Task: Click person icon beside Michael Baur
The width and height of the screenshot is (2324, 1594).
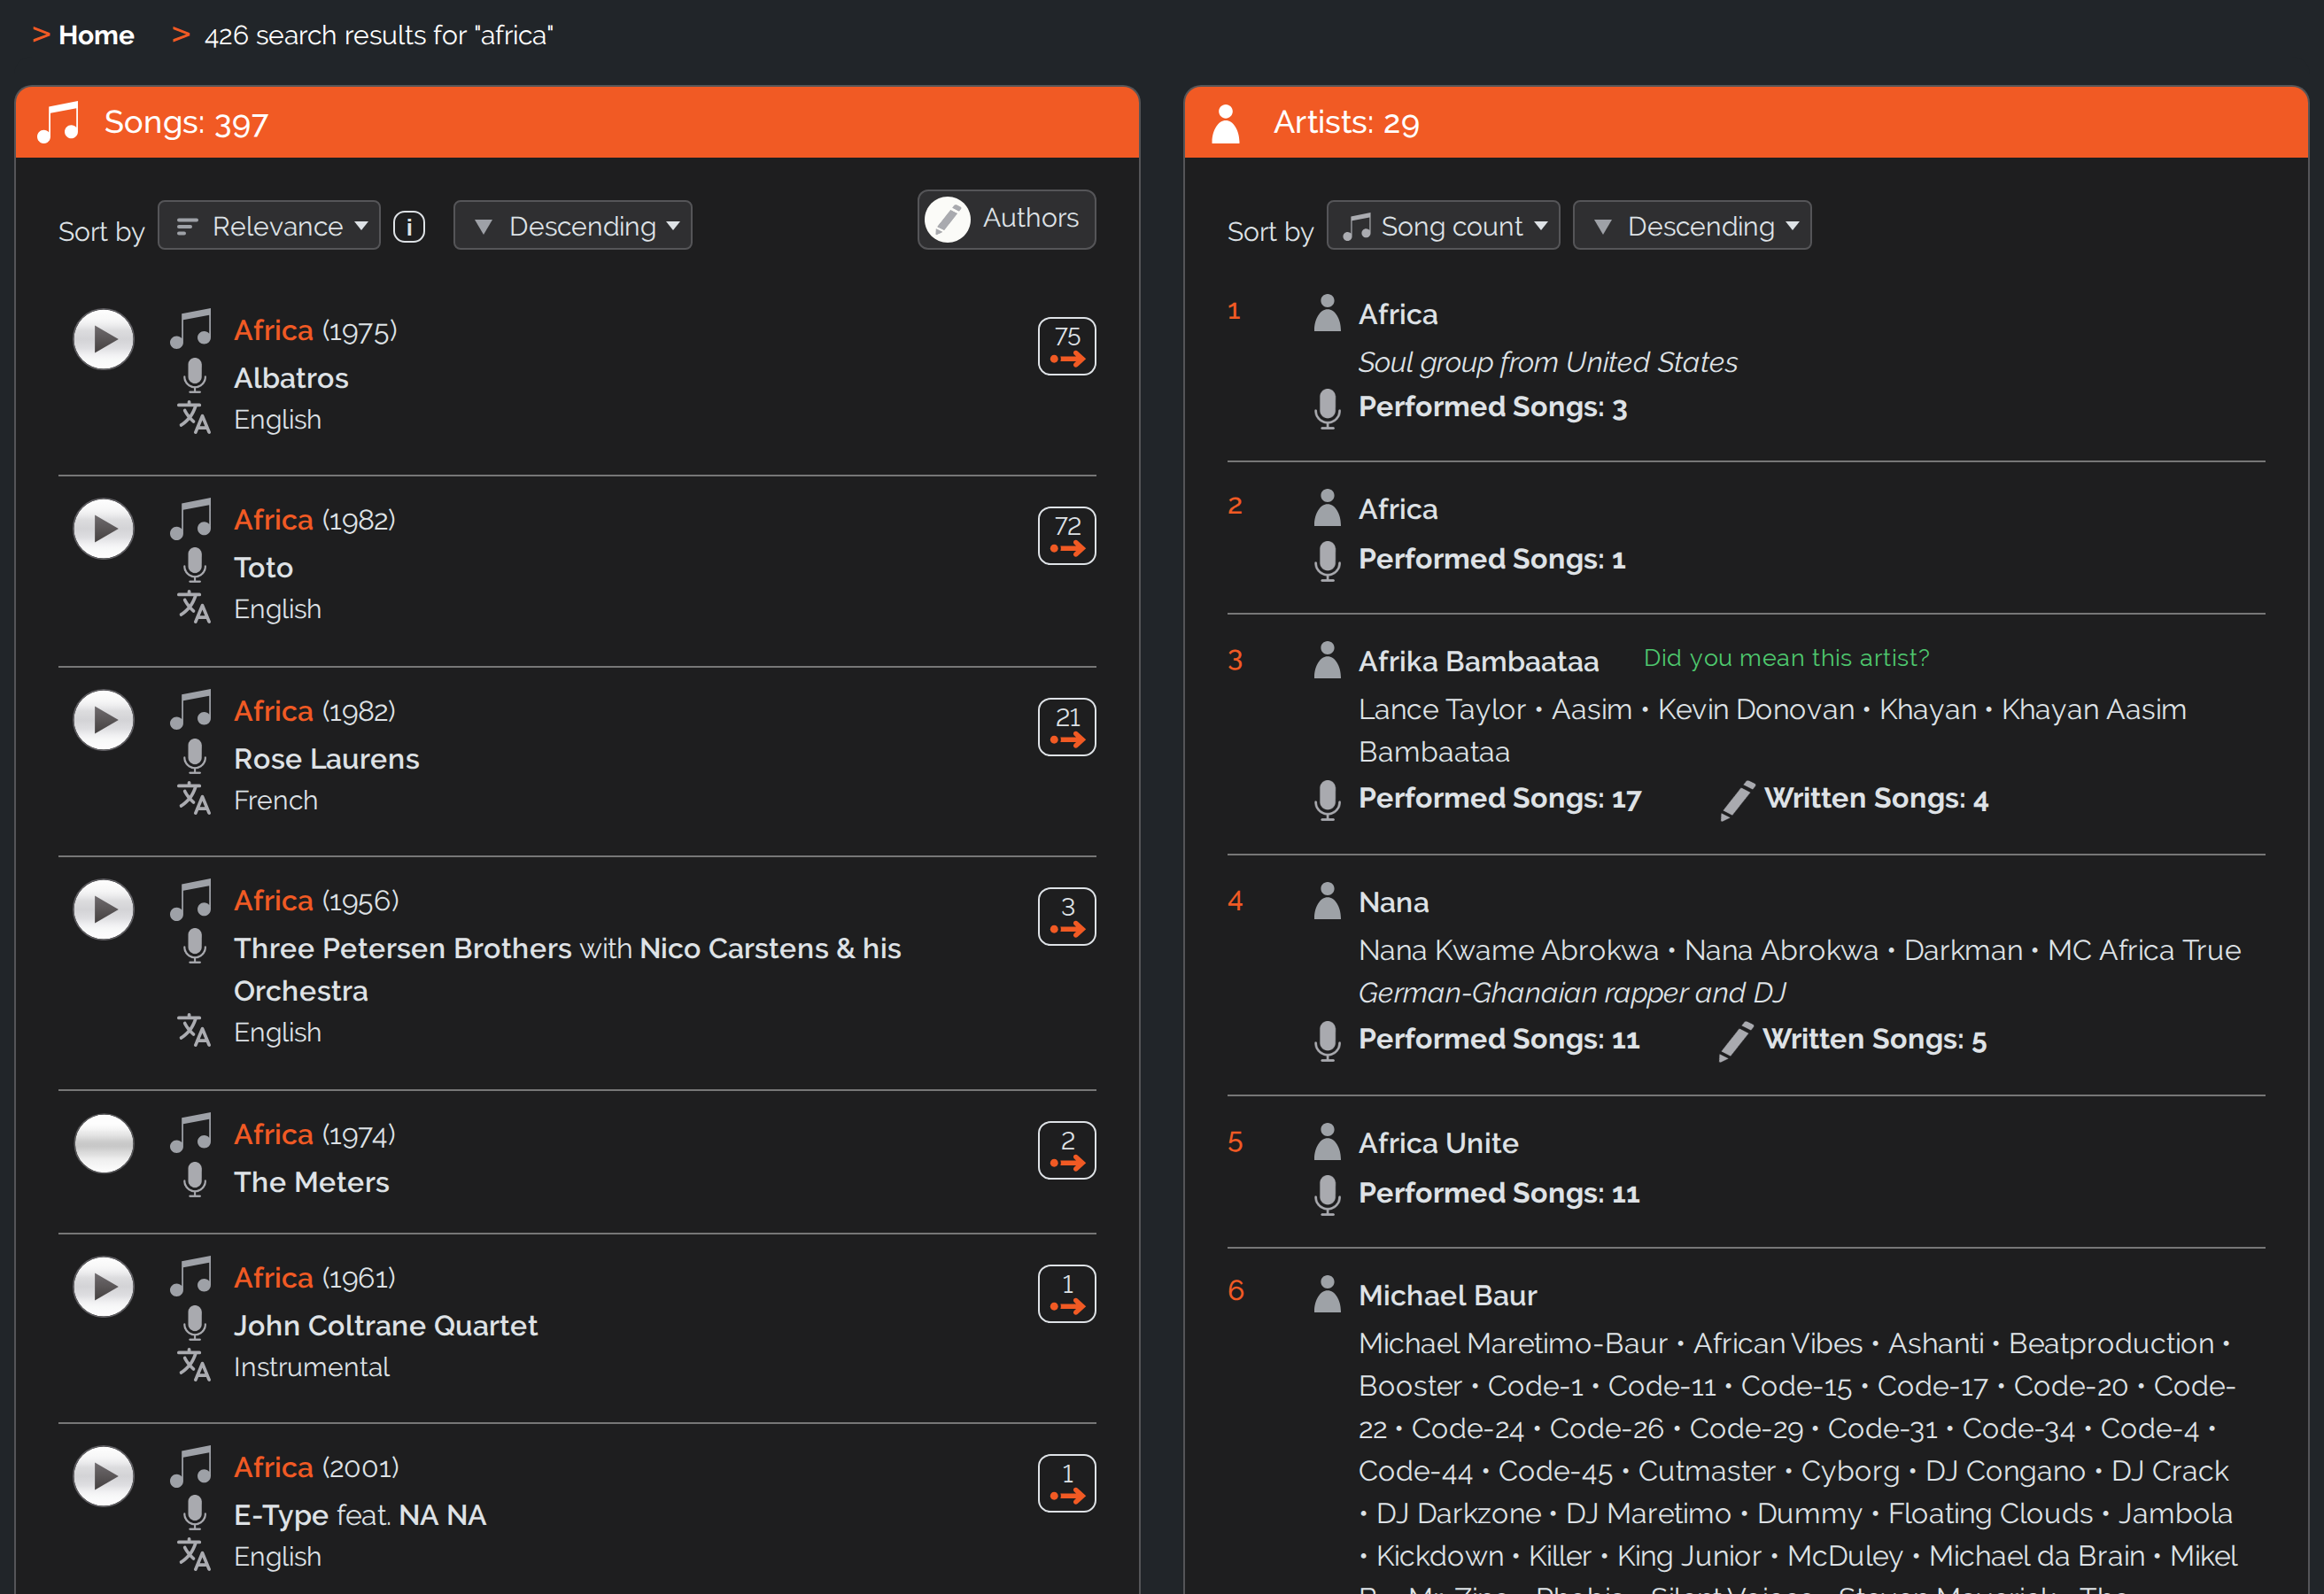Action: (x=1327, y=1294)
